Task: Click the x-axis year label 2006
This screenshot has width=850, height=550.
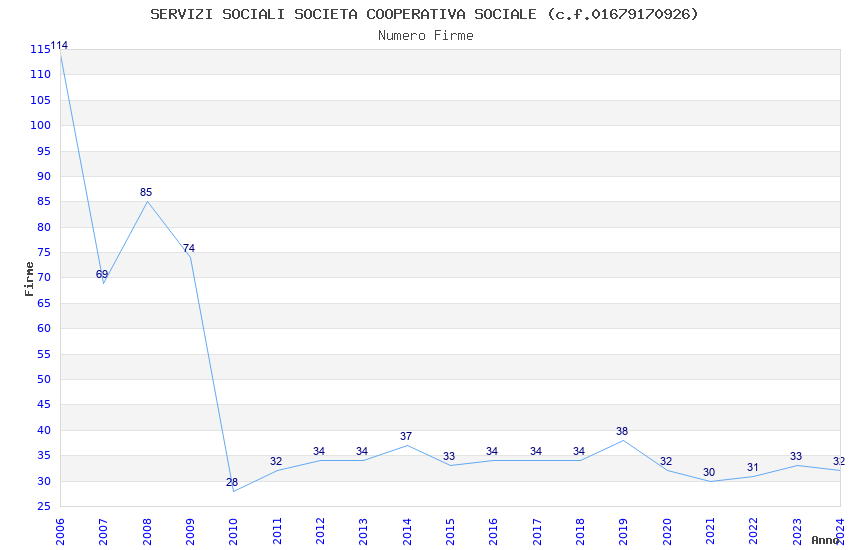Action: pyautogui.click(x=60, y=531)
